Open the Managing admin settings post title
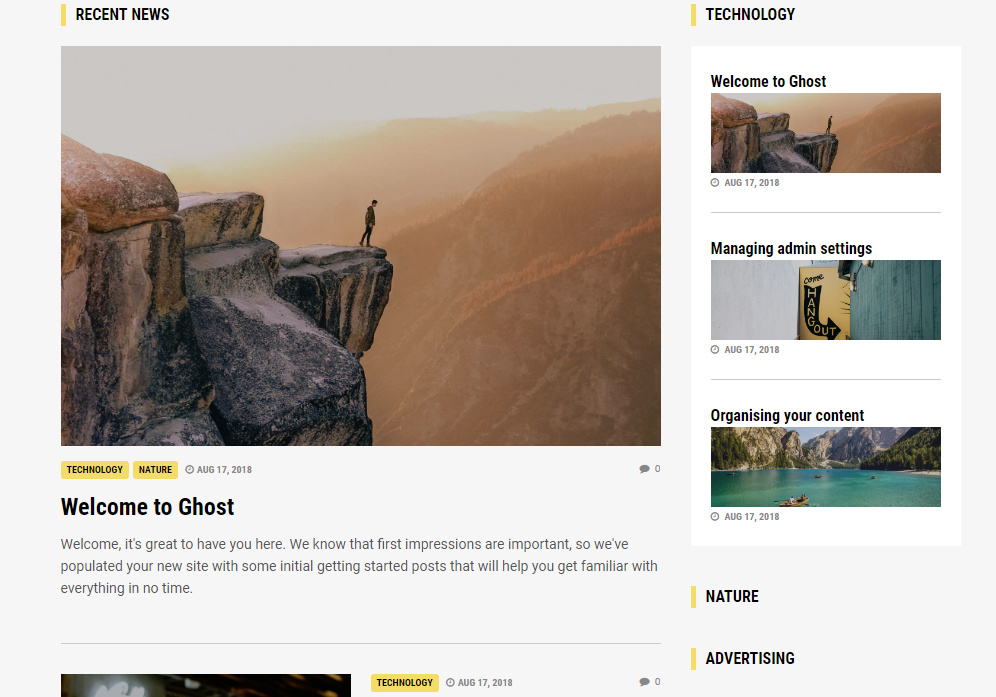 [x=791, y=248]
